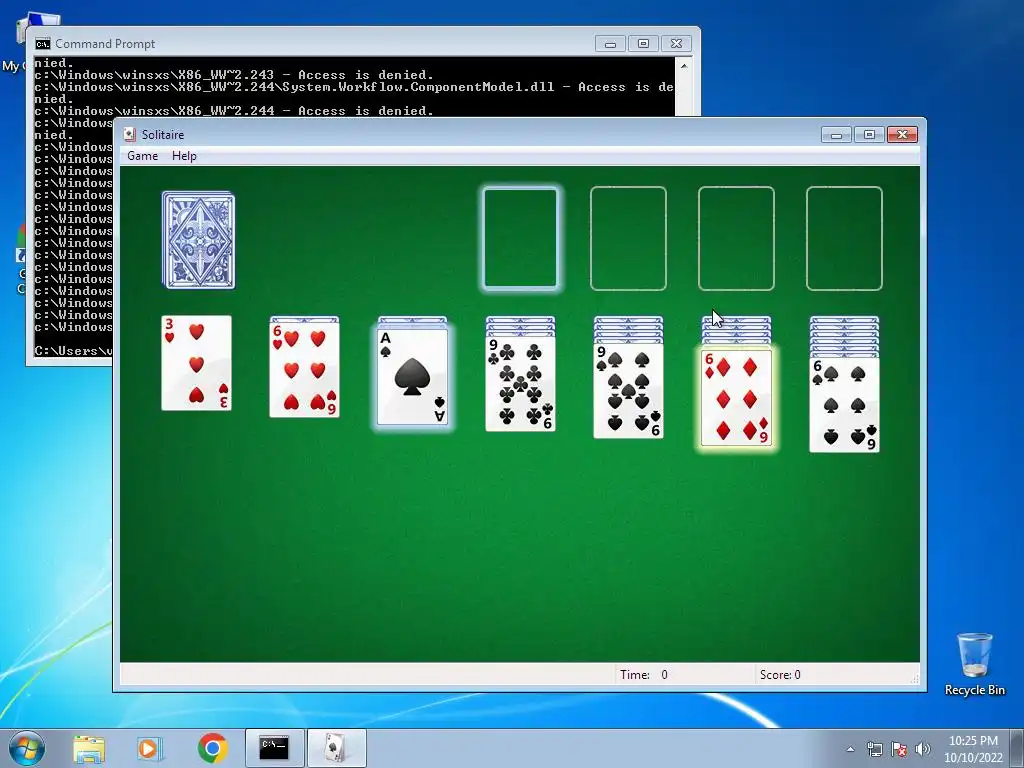Click the Show desktop button
Screen dimensions: 1024x768
click(x=1018, y=748)
